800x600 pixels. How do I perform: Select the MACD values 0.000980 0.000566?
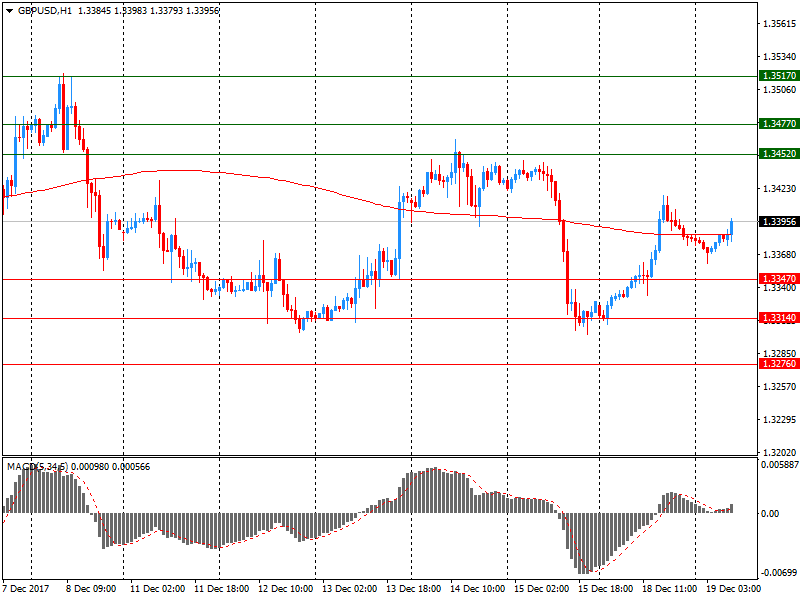click(x=111, y=467)
